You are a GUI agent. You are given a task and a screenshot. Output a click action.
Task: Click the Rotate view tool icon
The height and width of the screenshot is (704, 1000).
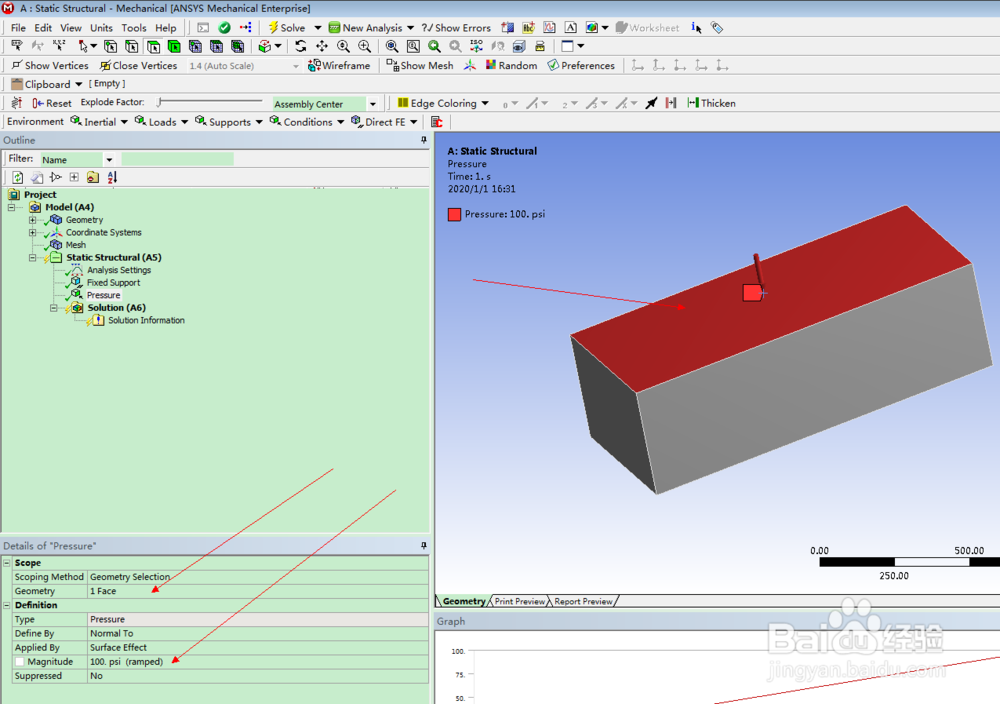(x=301, y=46)
